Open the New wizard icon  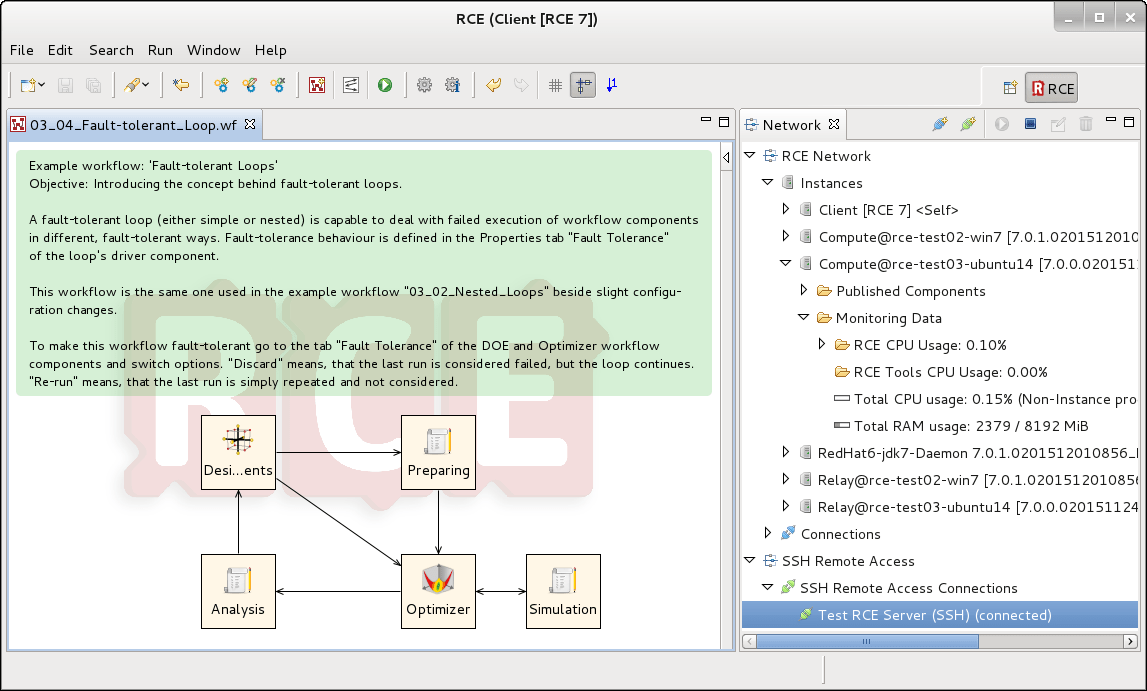(x=28, y=86)
